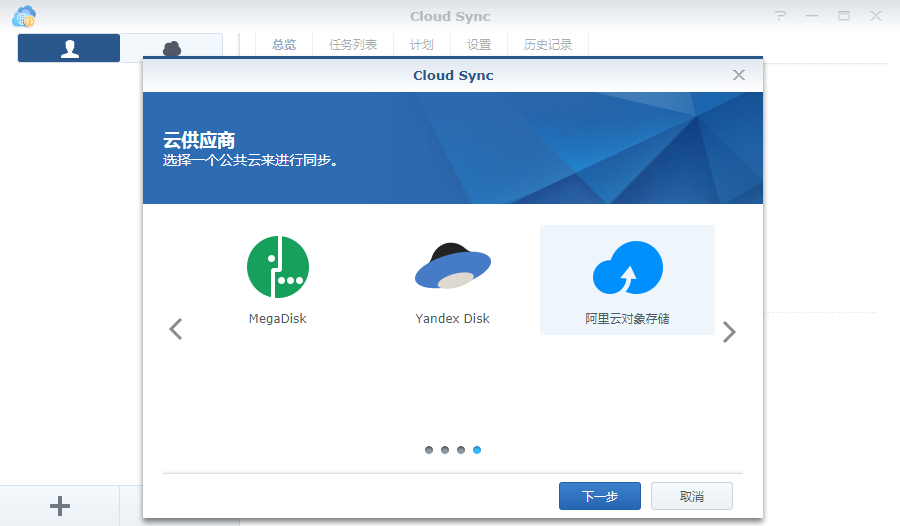Click the 下一步 button
The width and height of the screenshot is (900, 526).
(x=600, y=496)
